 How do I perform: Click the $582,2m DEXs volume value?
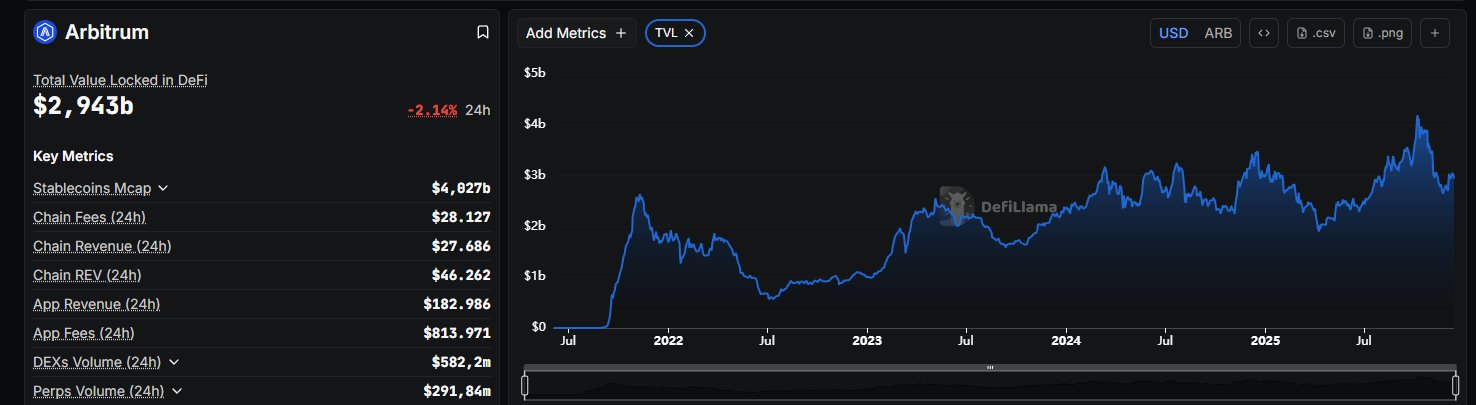pyautogui.click(x=461, y=362)
